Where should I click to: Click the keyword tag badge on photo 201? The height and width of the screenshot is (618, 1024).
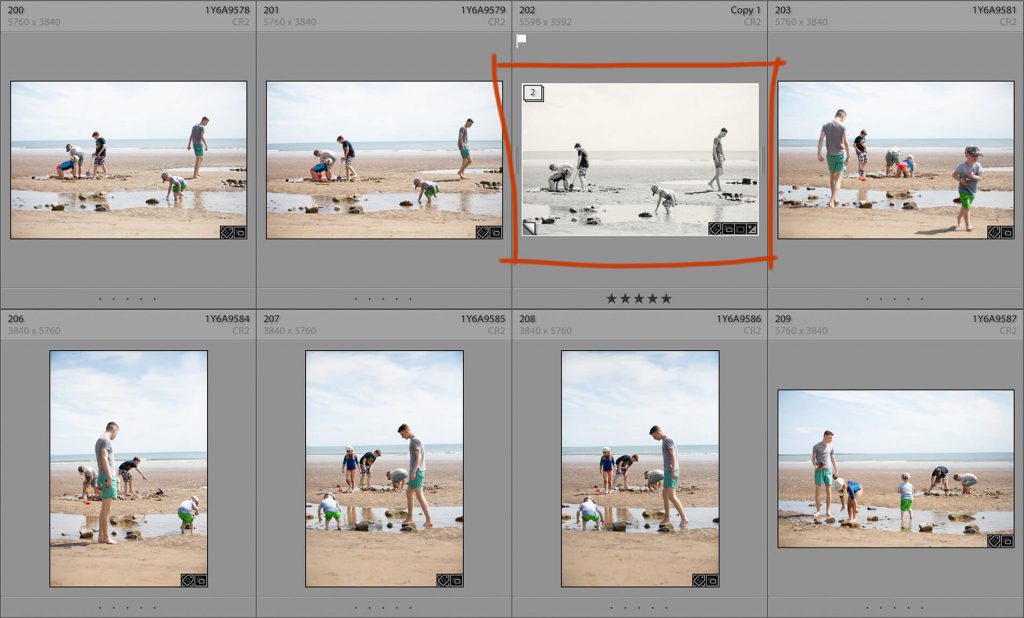pyautogui.click(x=483, y=232)
